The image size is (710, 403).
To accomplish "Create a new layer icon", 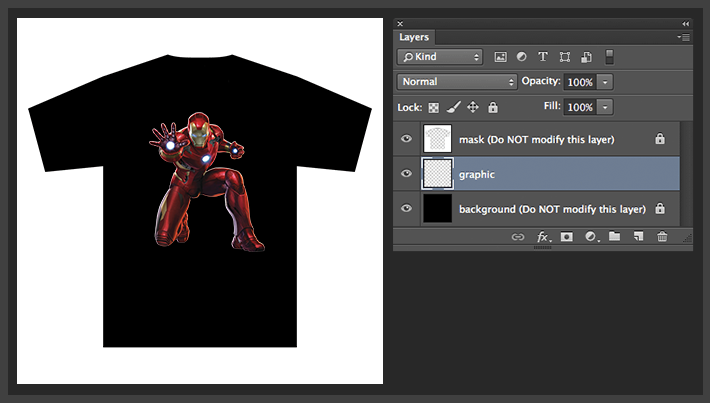I will coord(638,237).
